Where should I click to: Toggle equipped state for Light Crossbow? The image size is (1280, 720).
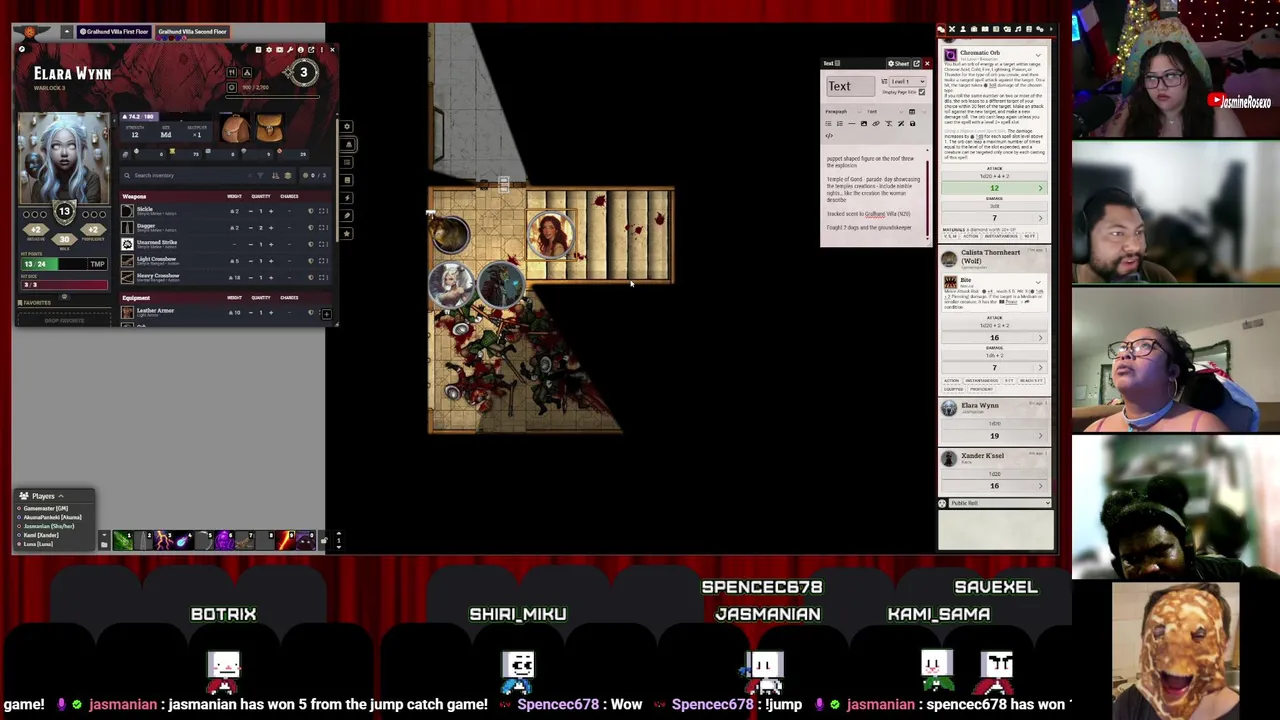click(x=311, y=261)
